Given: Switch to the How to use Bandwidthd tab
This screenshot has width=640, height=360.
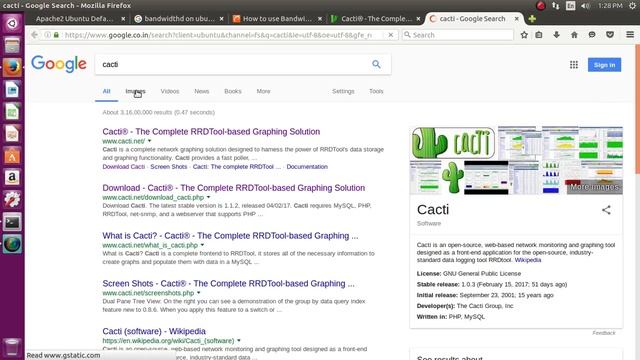Looking at the screenshot, I should [x=277, y=19].
